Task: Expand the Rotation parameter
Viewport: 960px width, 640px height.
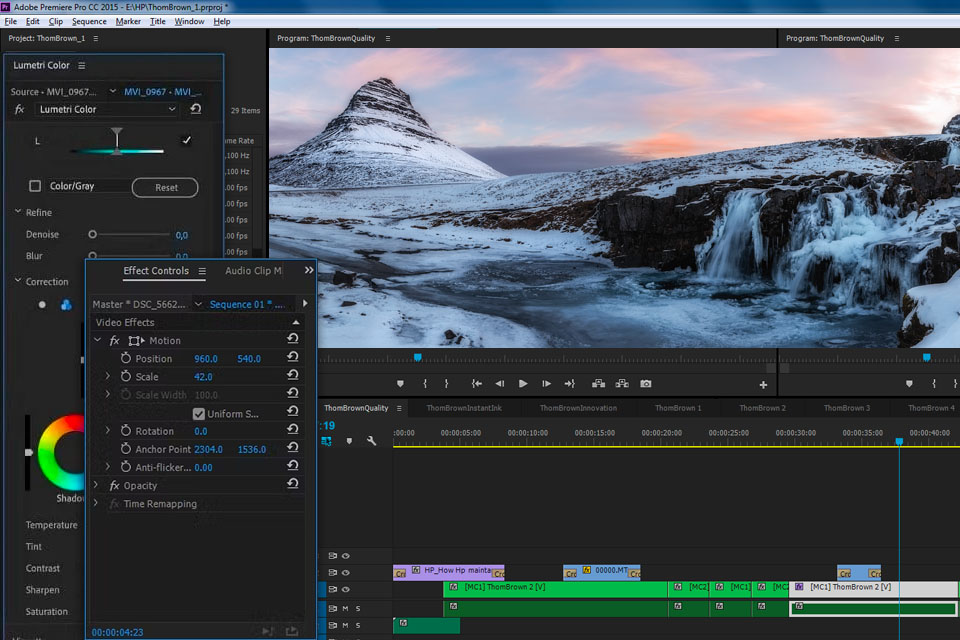Action: pyautogui.click(x=108, y=431)
